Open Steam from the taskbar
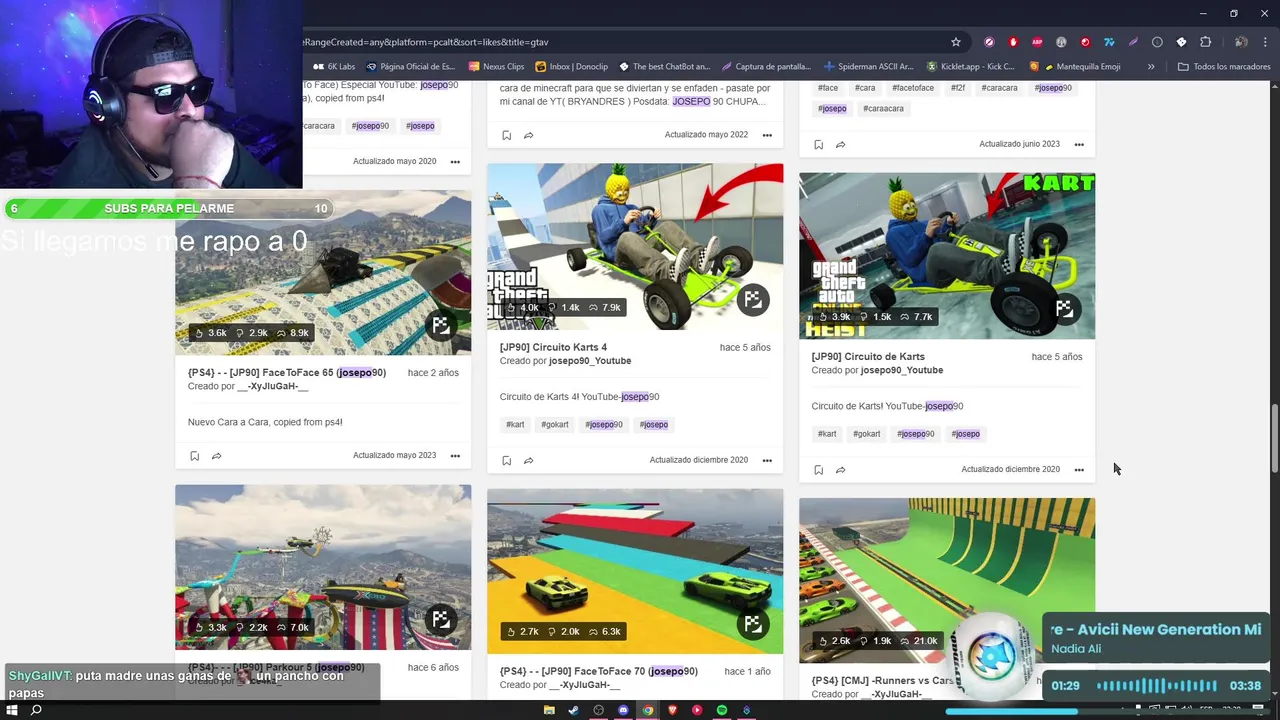The width and height of the screenshot is (1280, 720). [x=573, y=710]
